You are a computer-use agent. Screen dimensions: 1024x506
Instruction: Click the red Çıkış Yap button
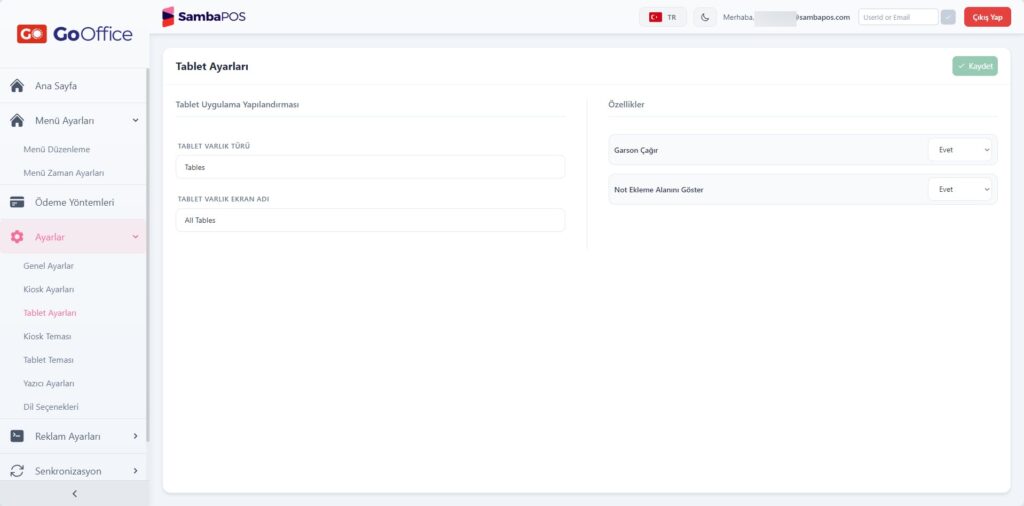pyautogui.click(x=987, y=17)
